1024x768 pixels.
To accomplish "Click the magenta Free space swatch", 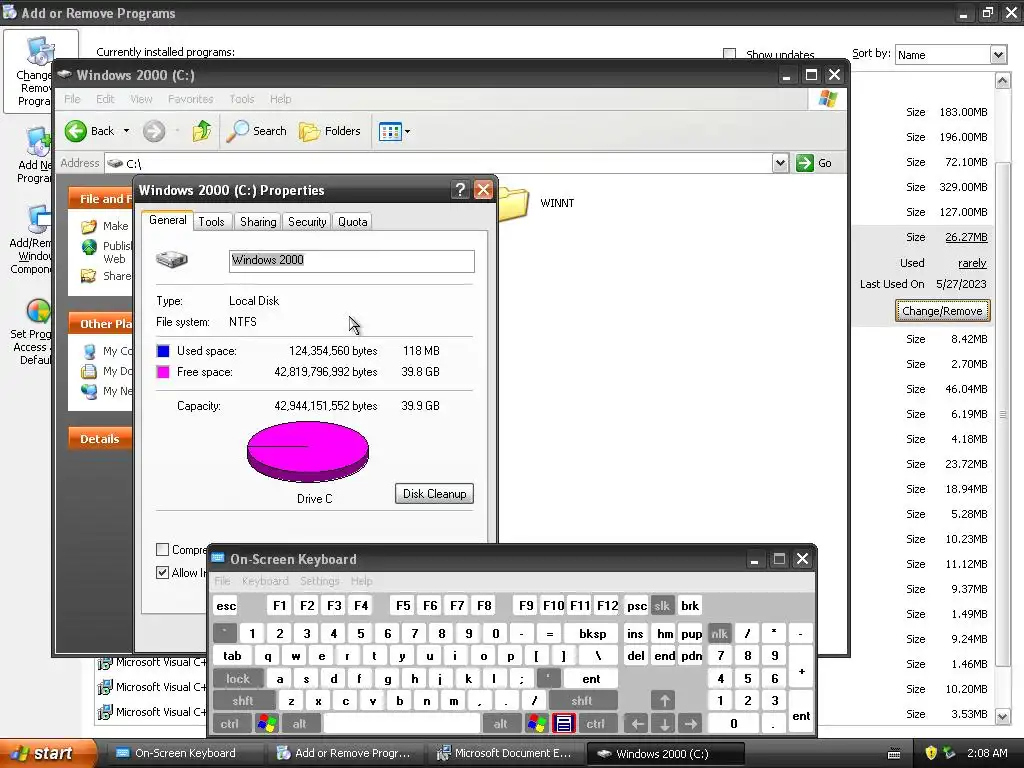I will (163, 372).
